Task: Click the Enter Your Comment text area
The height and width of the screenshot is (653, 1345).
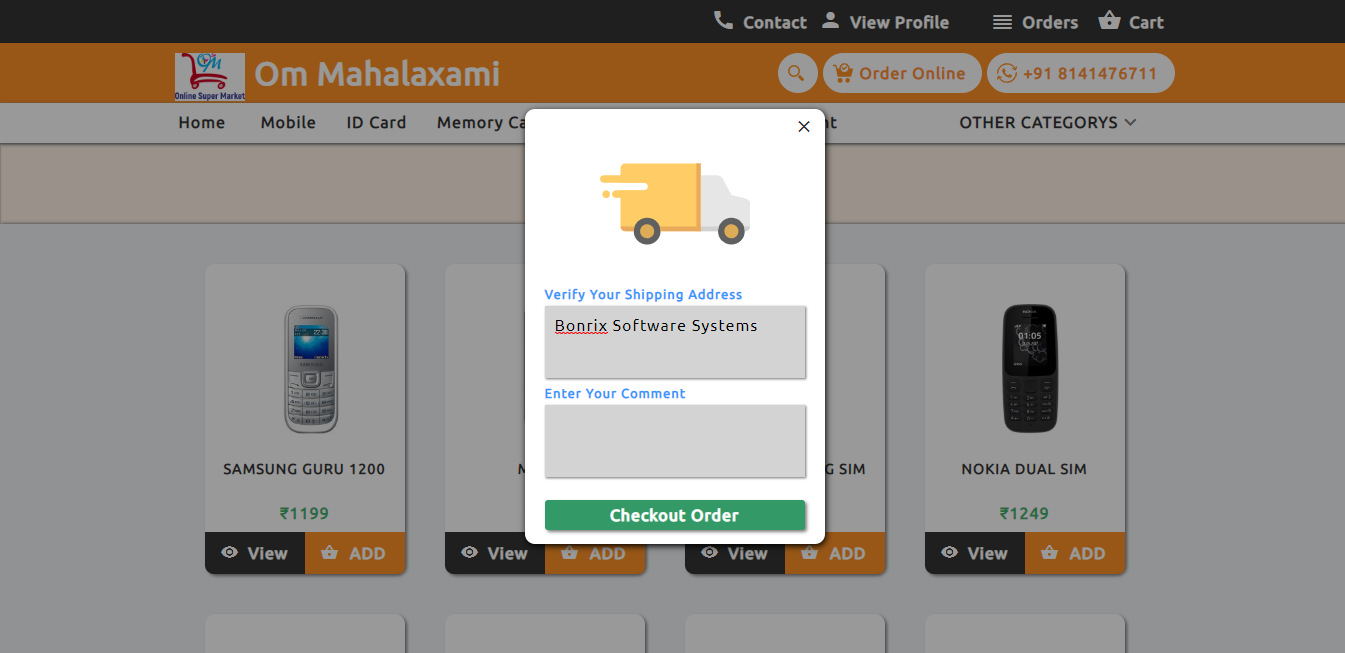Action: tap(675, 441)
